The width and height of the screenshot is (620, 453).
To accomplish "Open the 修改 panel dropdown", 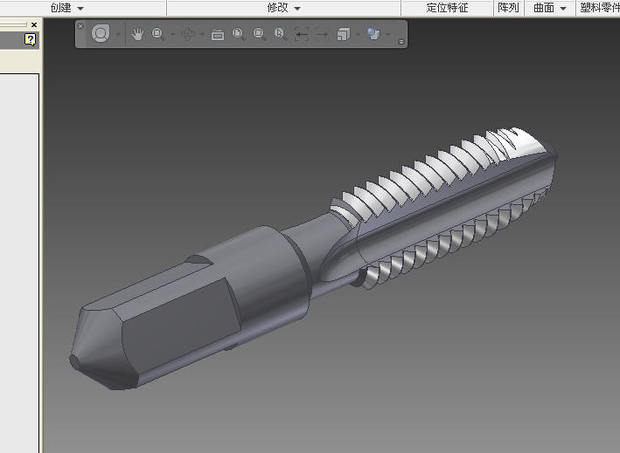I will click(x=284, y=8).
